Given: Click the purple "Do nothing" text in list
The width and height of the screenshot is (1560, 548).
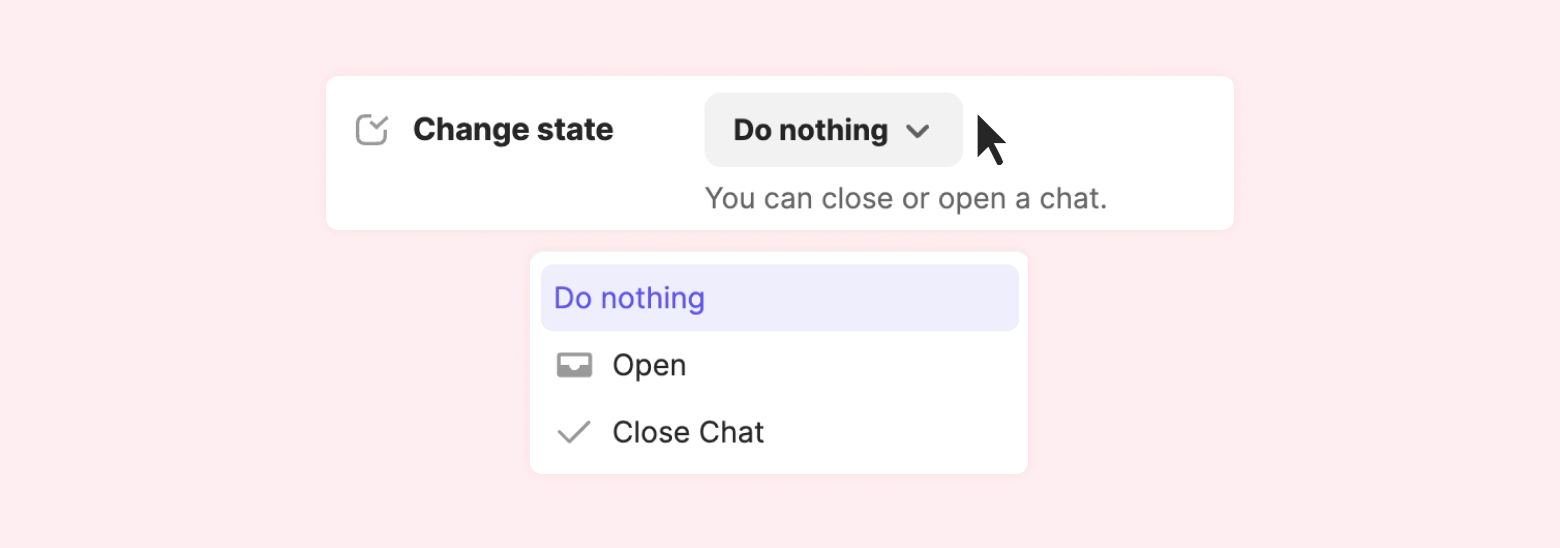Looking at the screenshot, I should 629,298.
